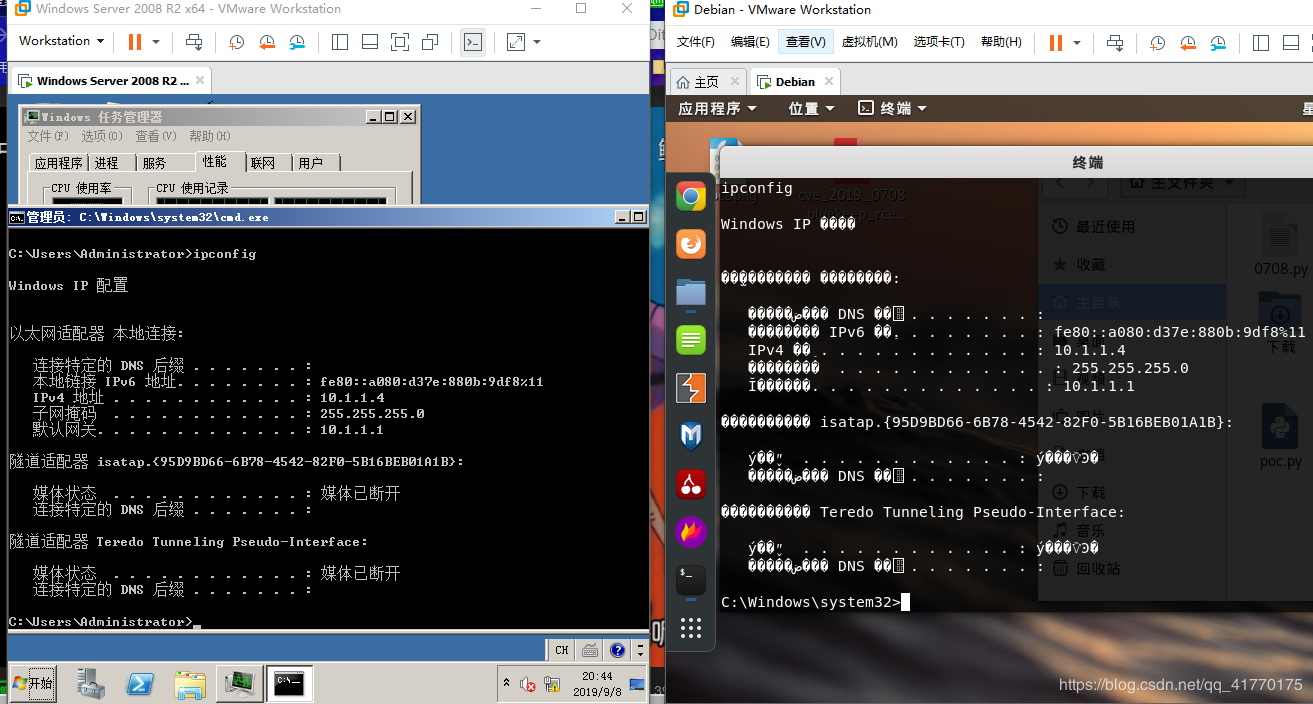Image resolution: width=1313 pixels, height=704 pixels.
Task: Open snapshot manager in Windows Server window
Action: point(298,42)
